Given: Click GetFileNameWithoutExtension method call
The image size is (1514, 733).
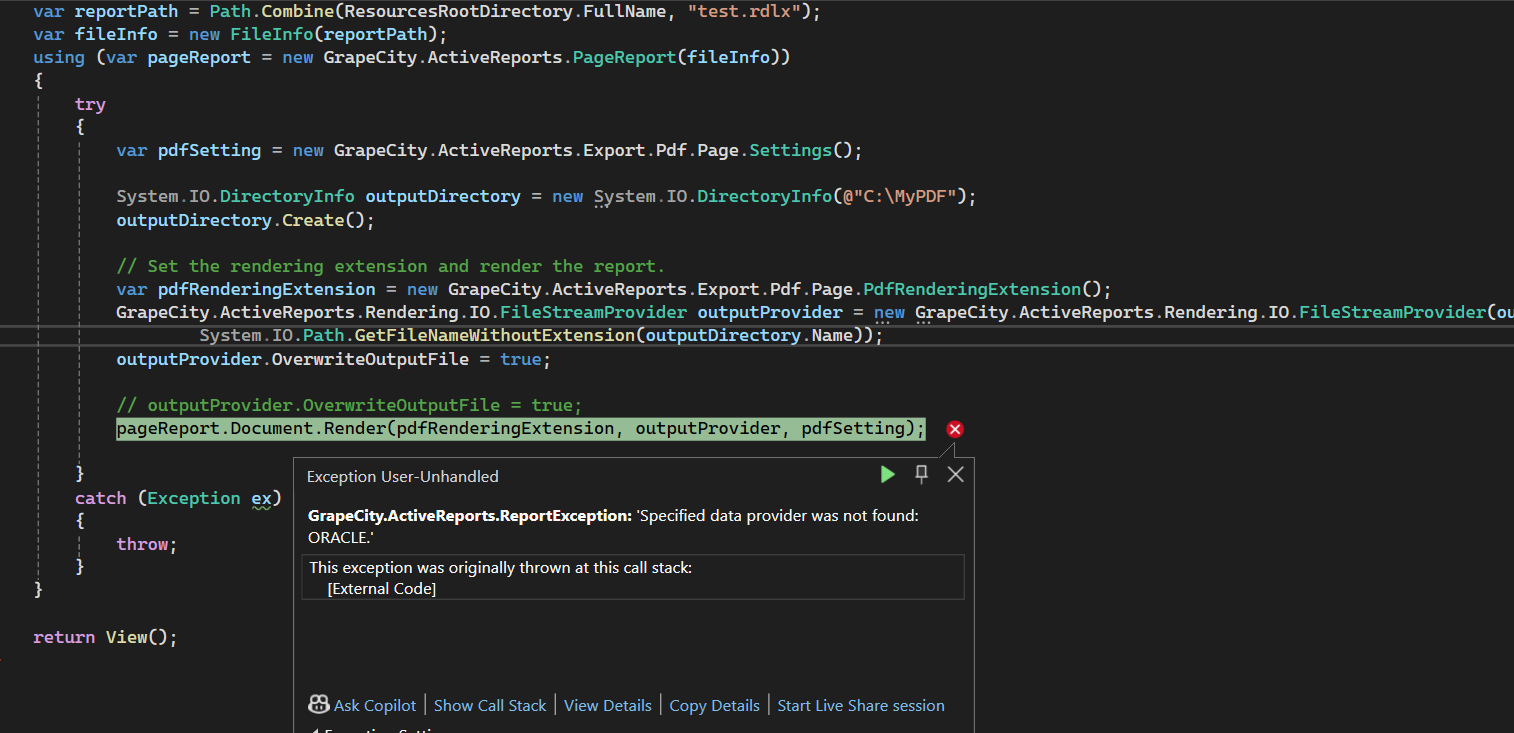Looking at the screenshot, I should 495,335.
